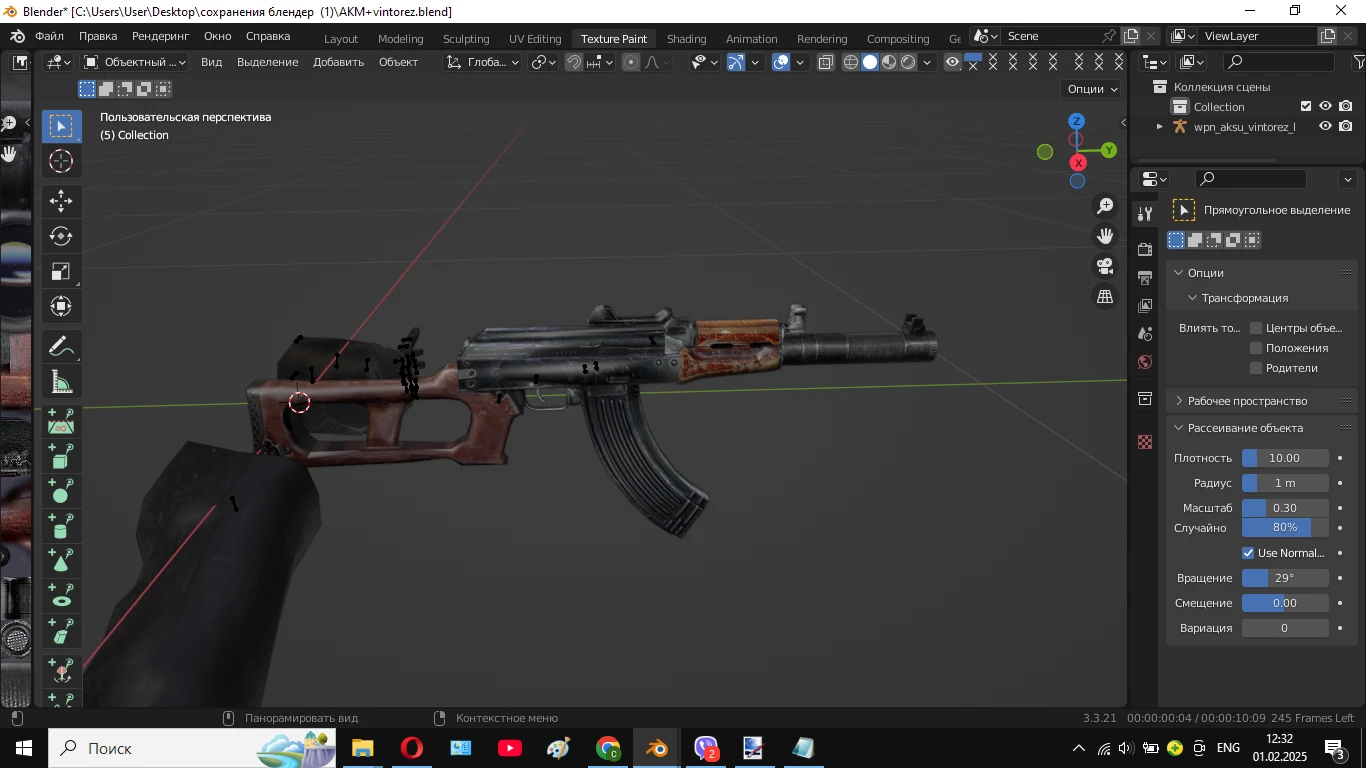
Task: Hide Collection using its eye icon
Action: pyautogui.click(x=1325, y=106)
